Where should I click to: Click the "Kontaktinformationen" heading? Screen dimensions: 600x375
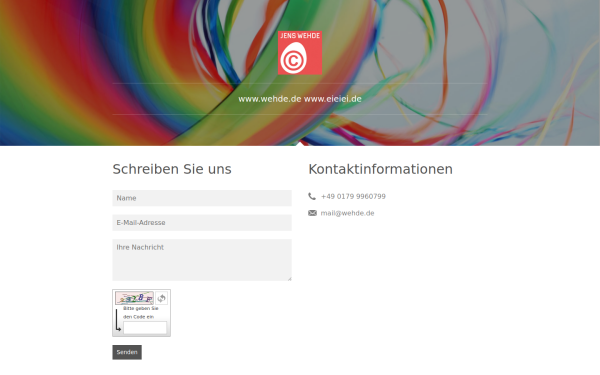click(x=380, y=169)
